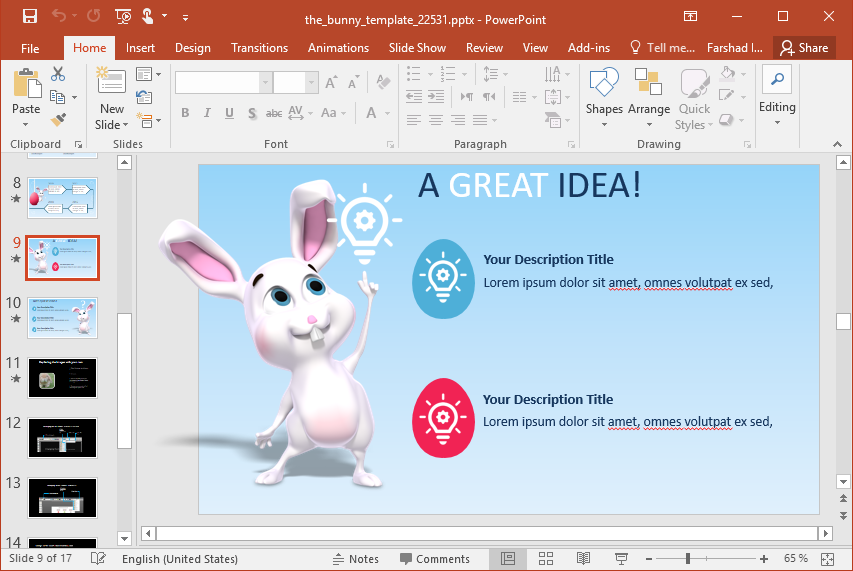Click the zoom slider handle

pyautogui.click(x=687, y=559)
